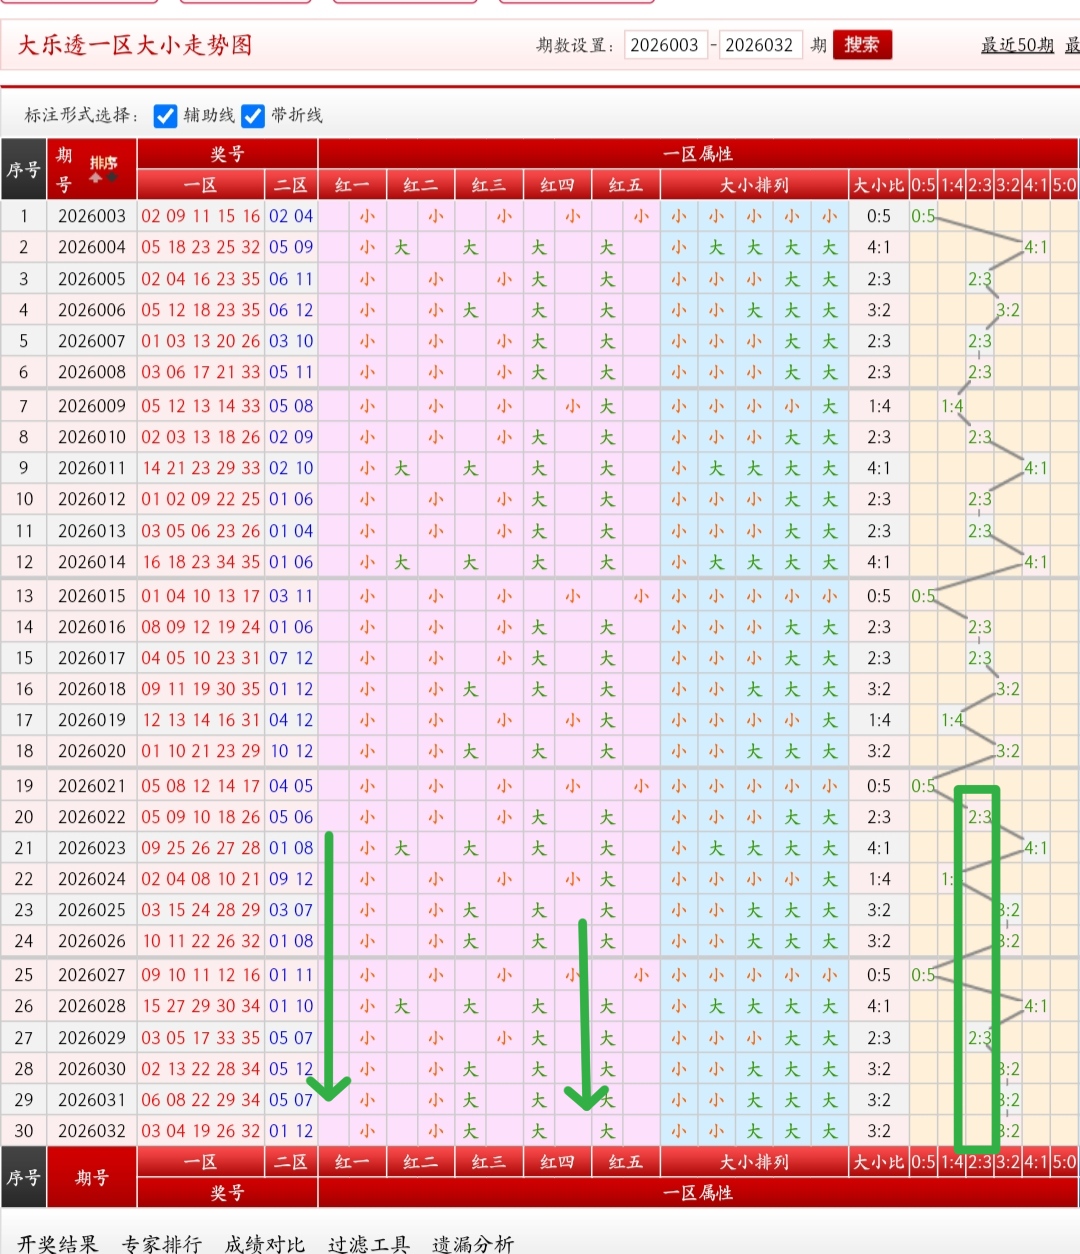Click the ascending sort arrow under 排序
Screen dimensions: 1080x1254
(96, 178)
